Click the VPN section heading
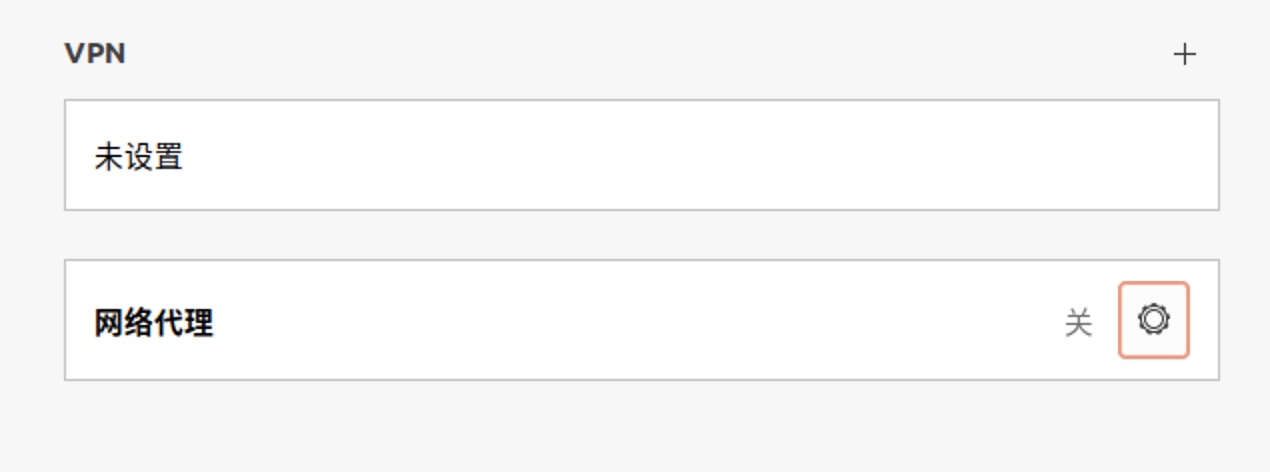 coord(95,54)
